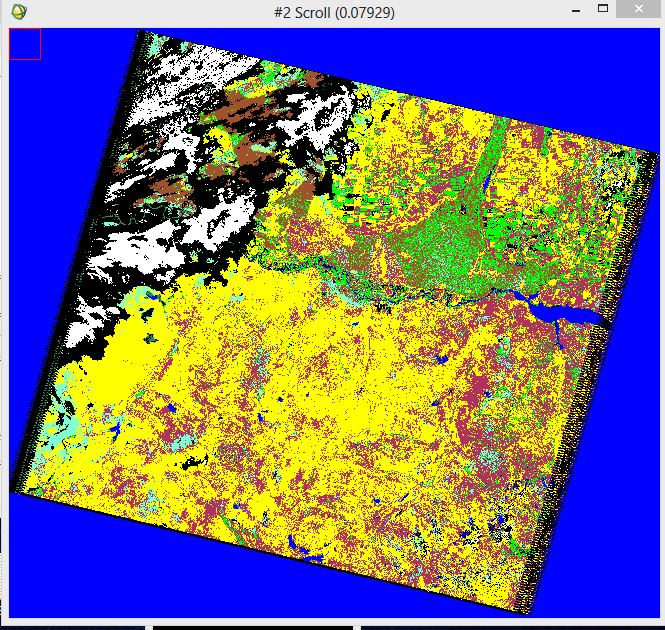Click the ENVI globe icon in title bar
The width and height of the screenshot is (665, 630).
[x=19, y=12]
